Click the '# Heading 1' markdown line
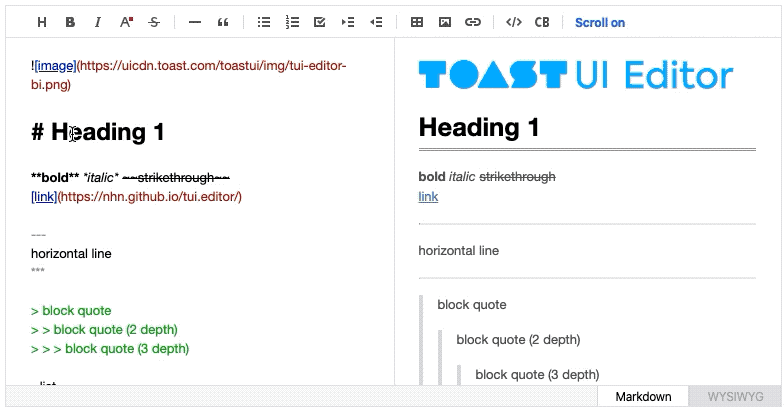784x412 pixels. 98,132
